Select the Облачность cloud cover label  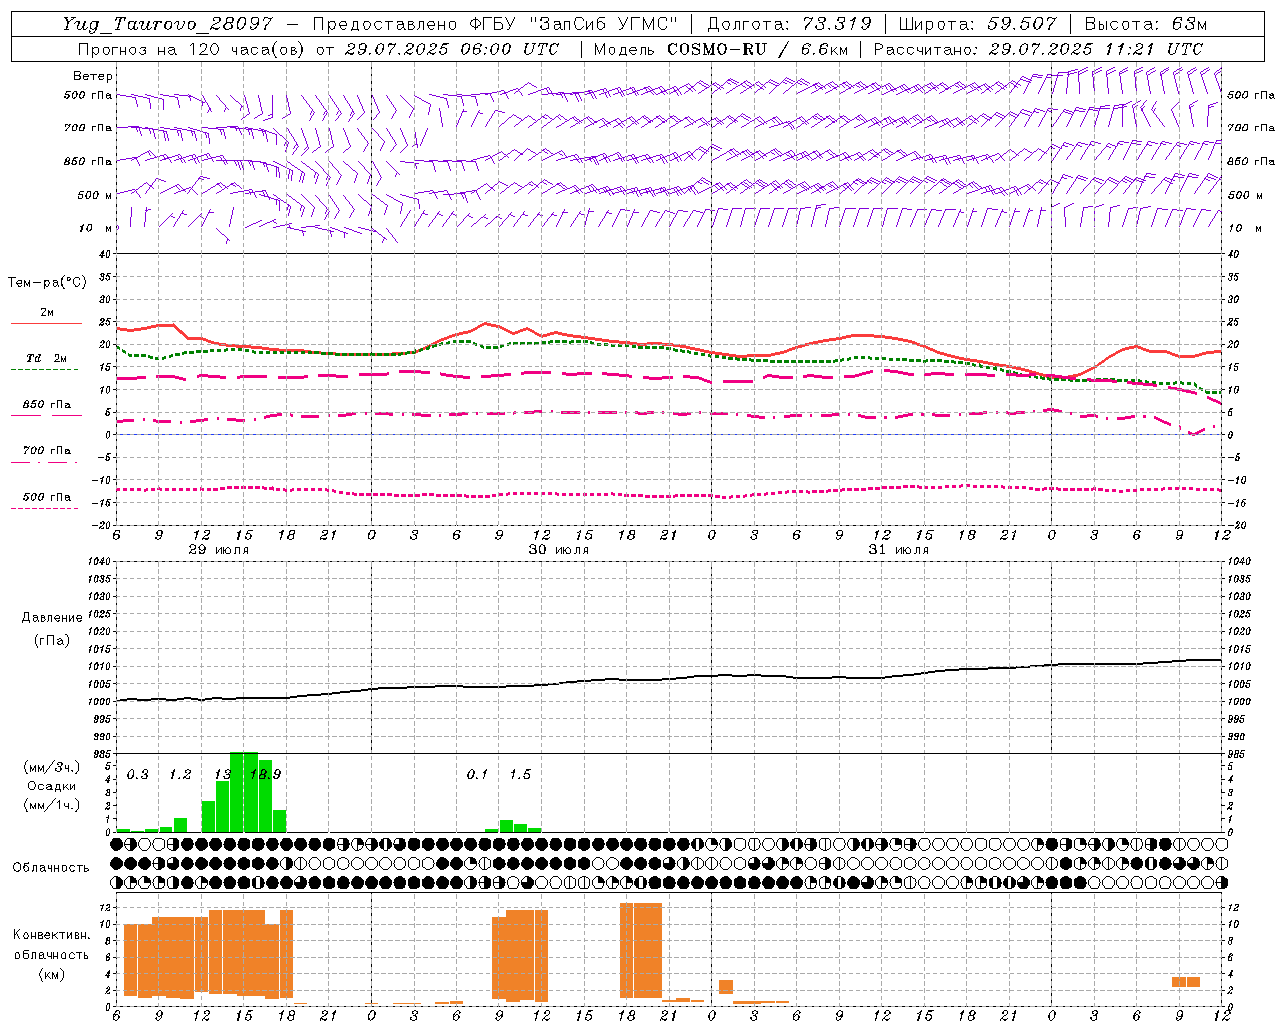pyautogui.click(x=51, y=867)
